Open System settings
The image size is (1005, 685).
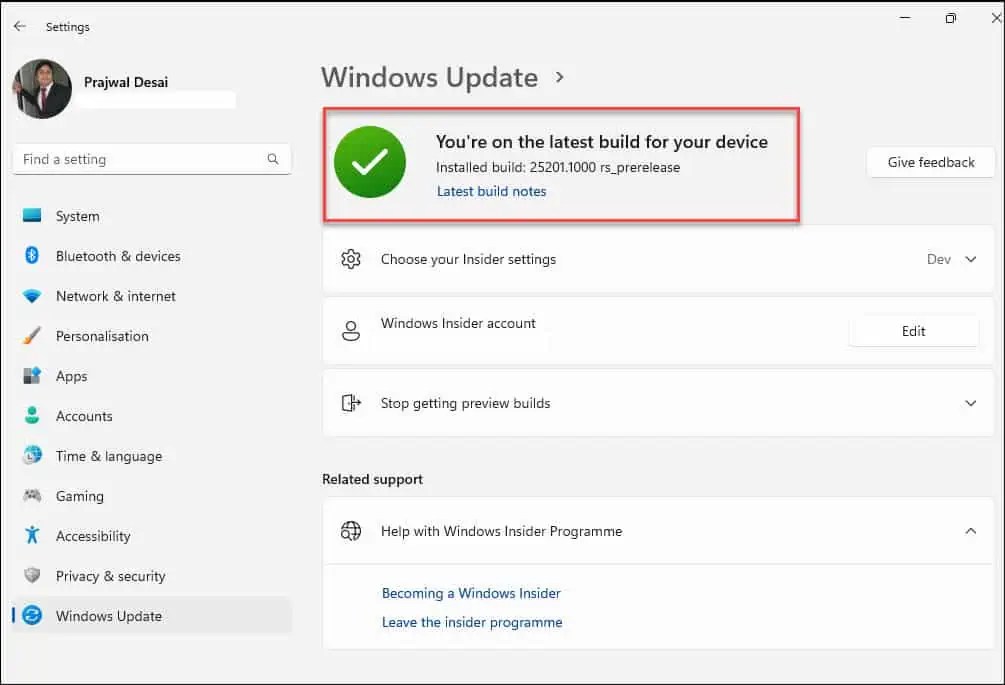(152, 216)
